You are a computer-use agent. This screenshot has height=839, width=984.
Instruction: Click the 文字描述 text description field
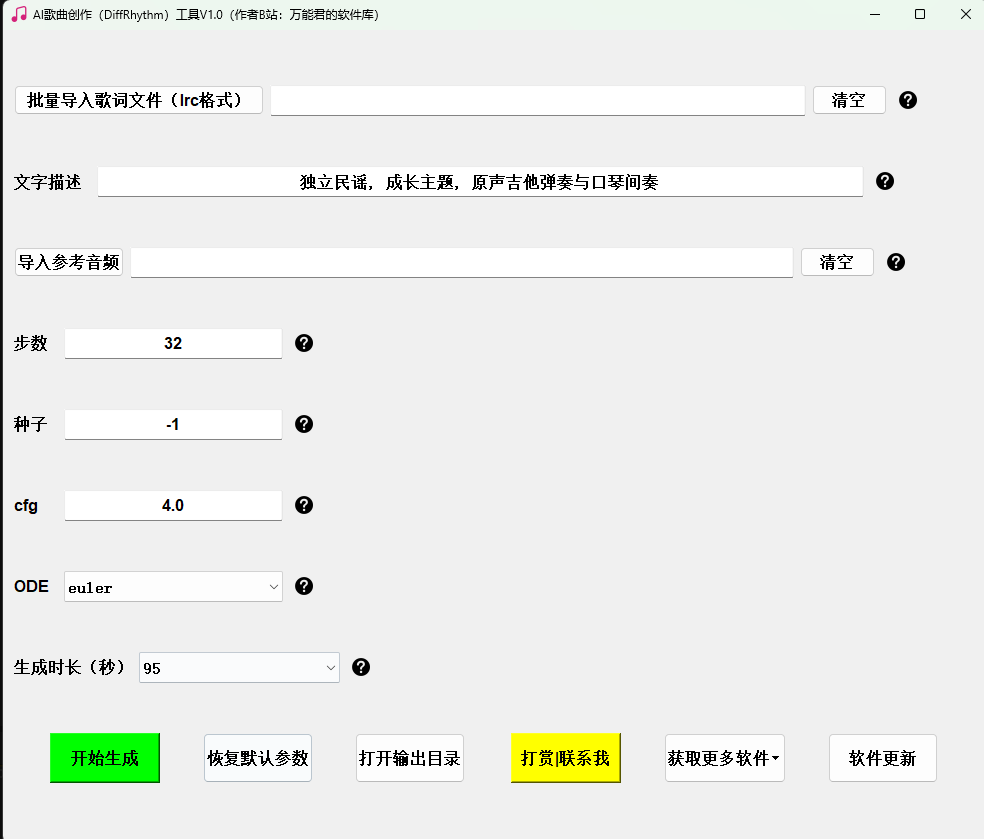[x=480, y=182]
